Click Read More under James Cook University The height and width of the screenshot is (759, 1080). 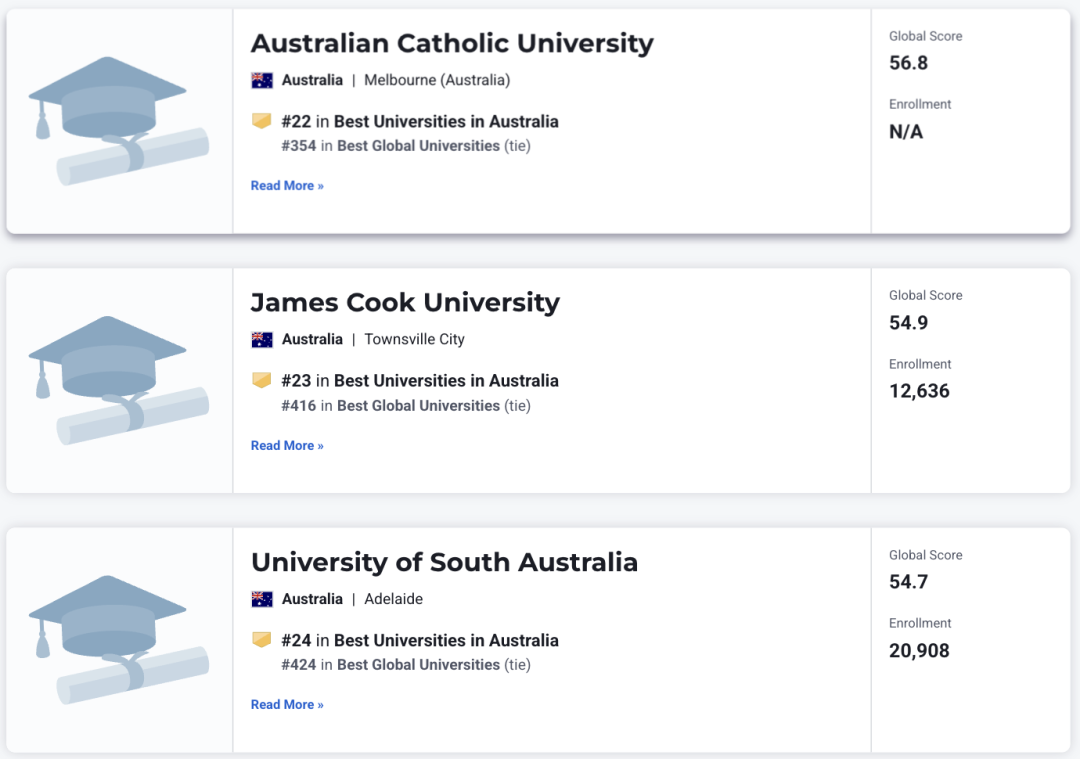287,446
